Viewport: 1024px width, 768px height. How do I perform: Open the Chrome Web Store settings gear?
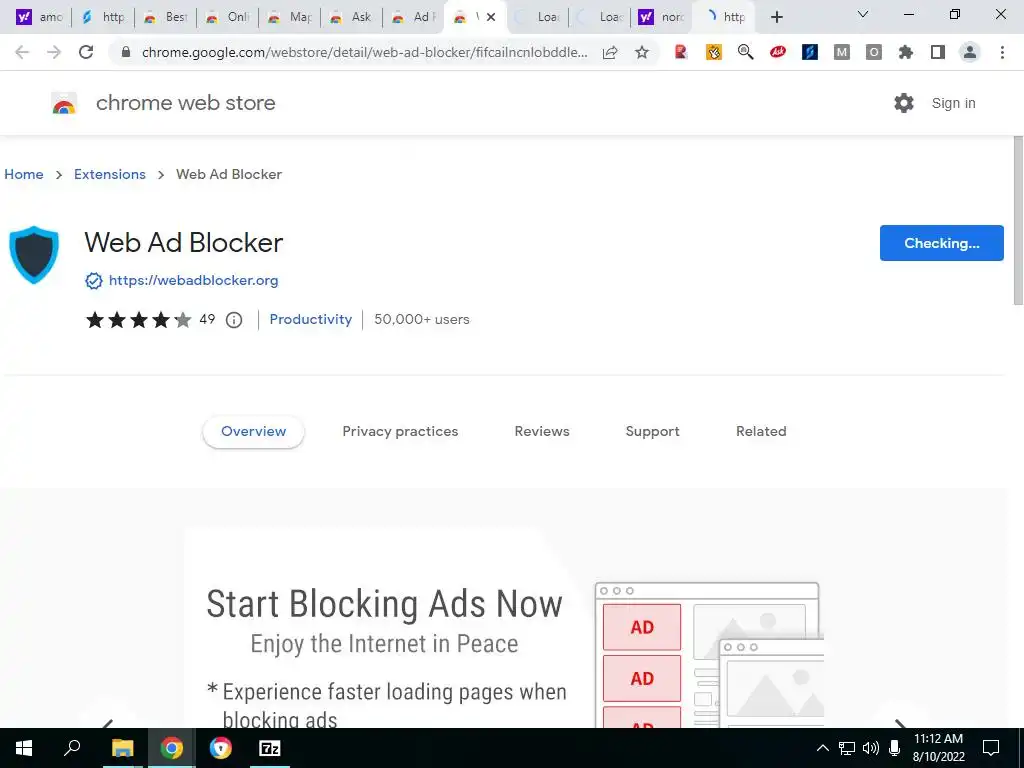point(904,103)
